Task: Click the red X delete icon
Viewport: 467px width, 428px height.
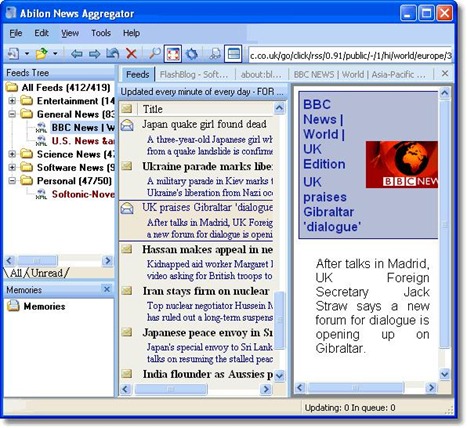Action: [131, 53]
